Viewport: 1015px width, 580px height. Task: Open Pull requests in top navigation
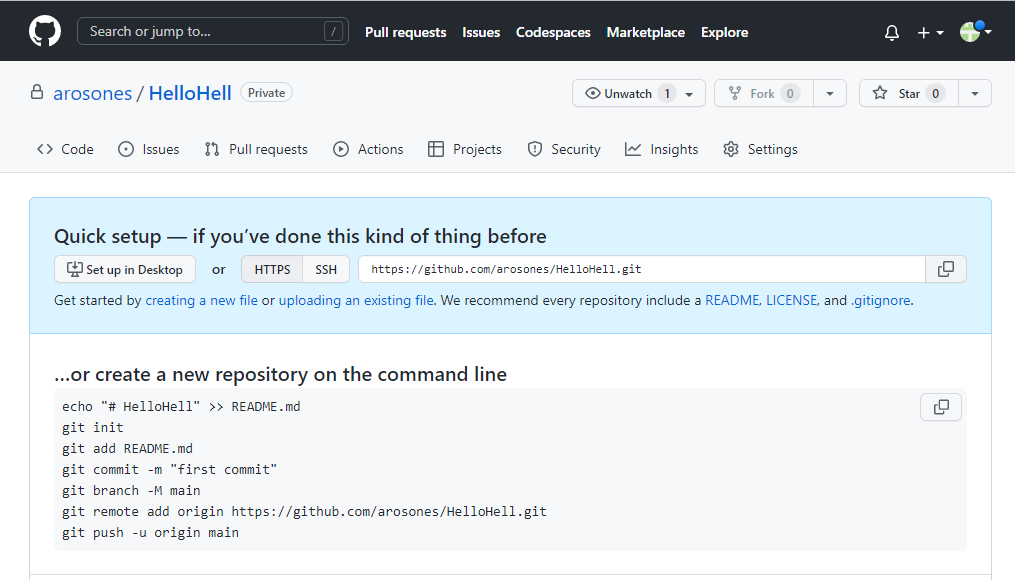(x=405, y=32)
